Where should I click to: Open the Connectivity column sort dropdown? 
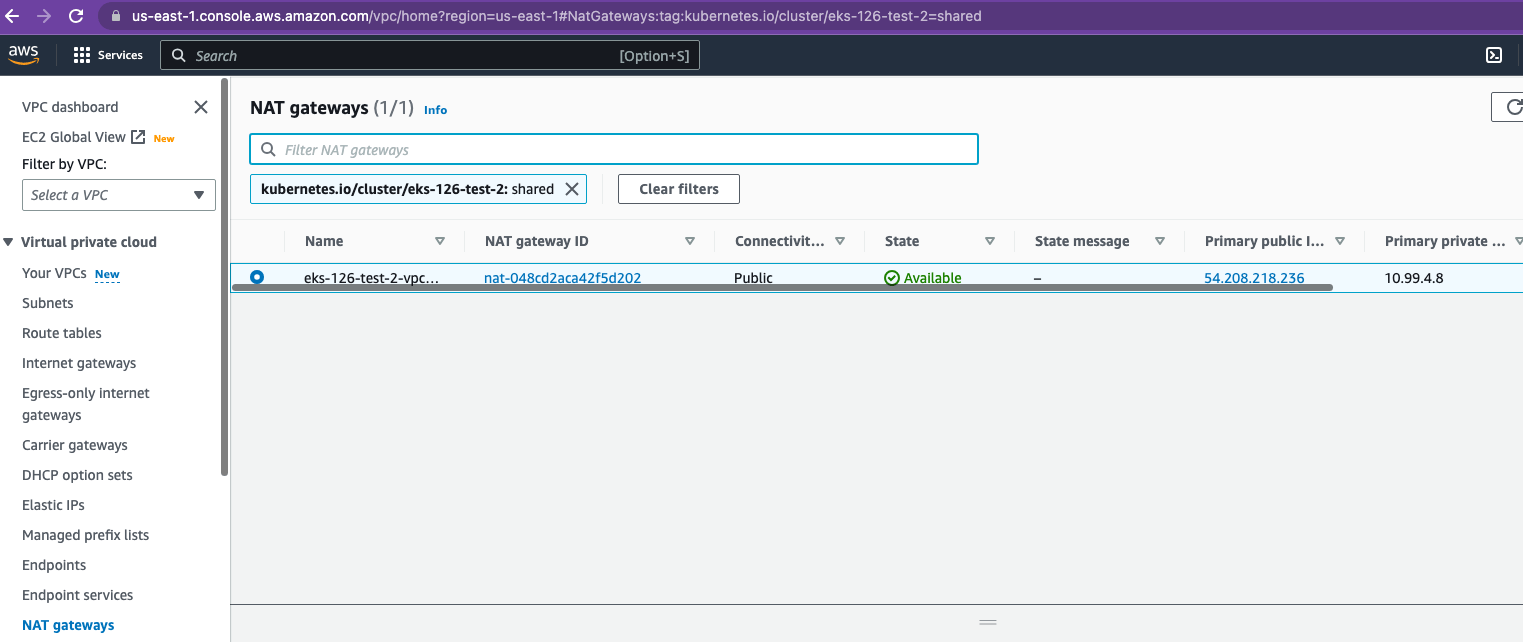[x=841, y=241]
